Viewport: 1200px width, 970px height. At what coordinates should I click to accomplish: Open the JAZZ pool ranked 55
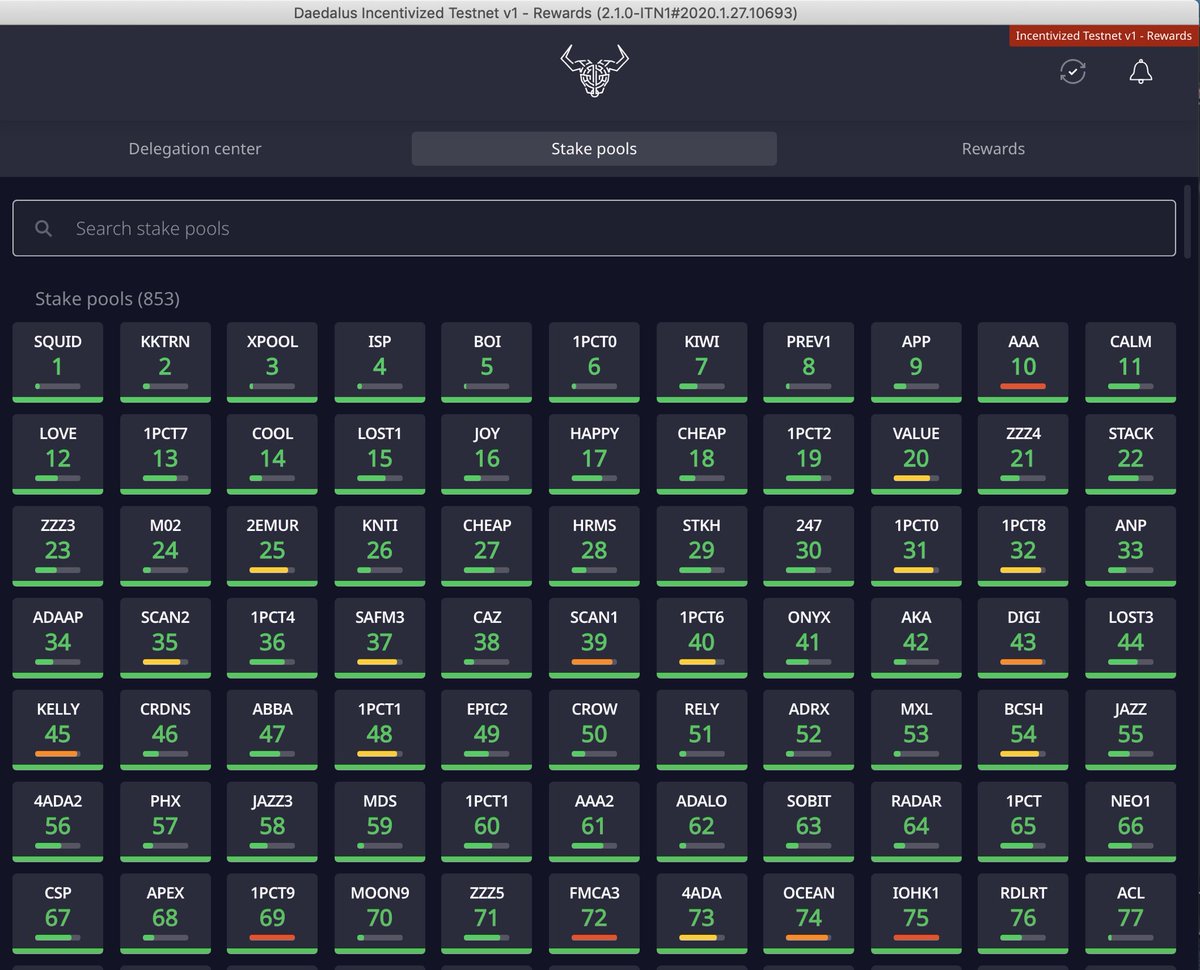(1130, 730)
